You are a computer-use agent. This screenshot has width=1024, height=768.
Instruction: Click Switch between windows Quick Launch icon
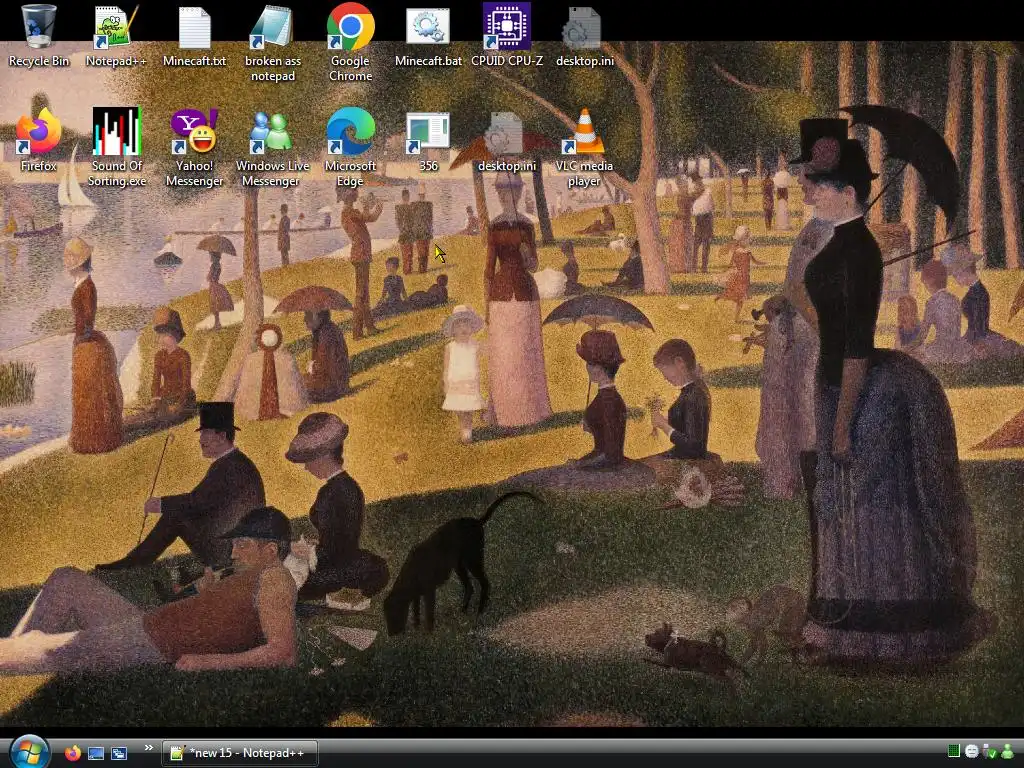(119, 753)
